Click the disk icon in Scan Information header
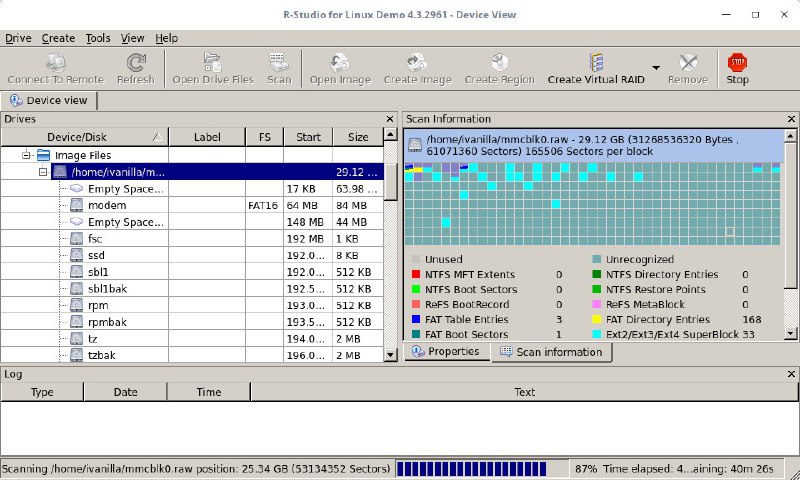800x480 pixels. [415, 145]
